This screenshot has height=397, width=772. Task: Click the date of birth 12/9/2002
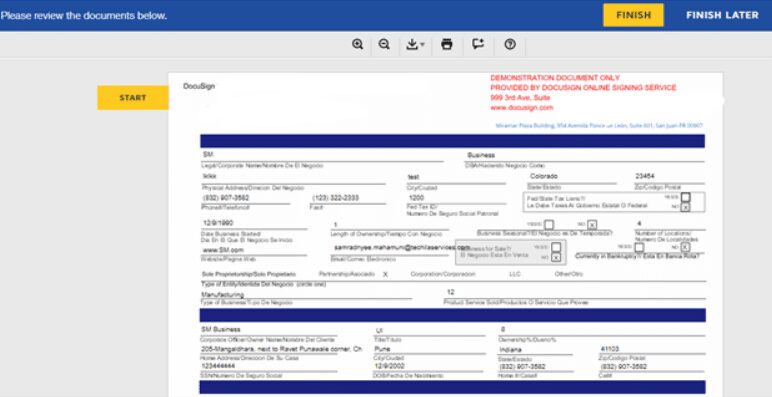[389, 366]
